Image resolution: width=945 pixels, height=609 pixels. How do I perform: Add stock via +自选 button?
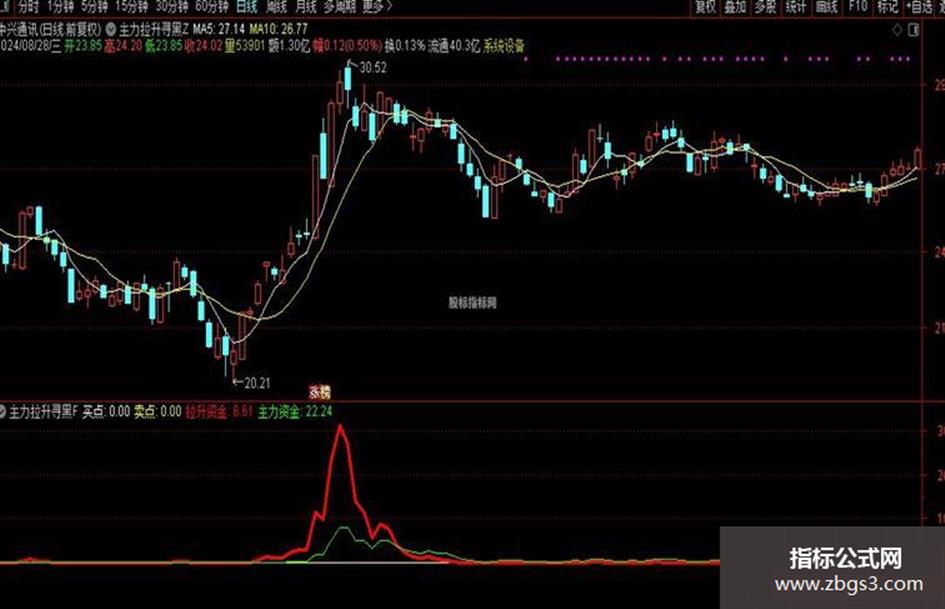[918, 7]
